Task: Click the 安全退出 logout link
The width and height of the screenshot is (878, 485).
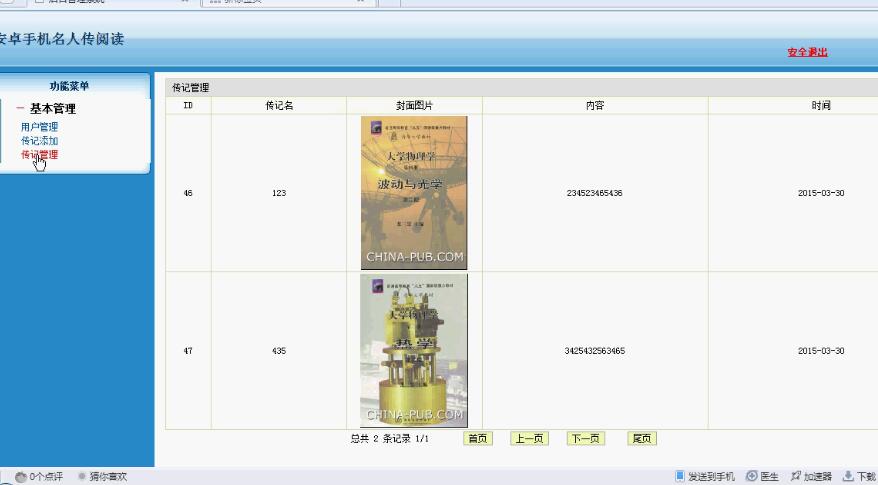Action: pos(807,52)
